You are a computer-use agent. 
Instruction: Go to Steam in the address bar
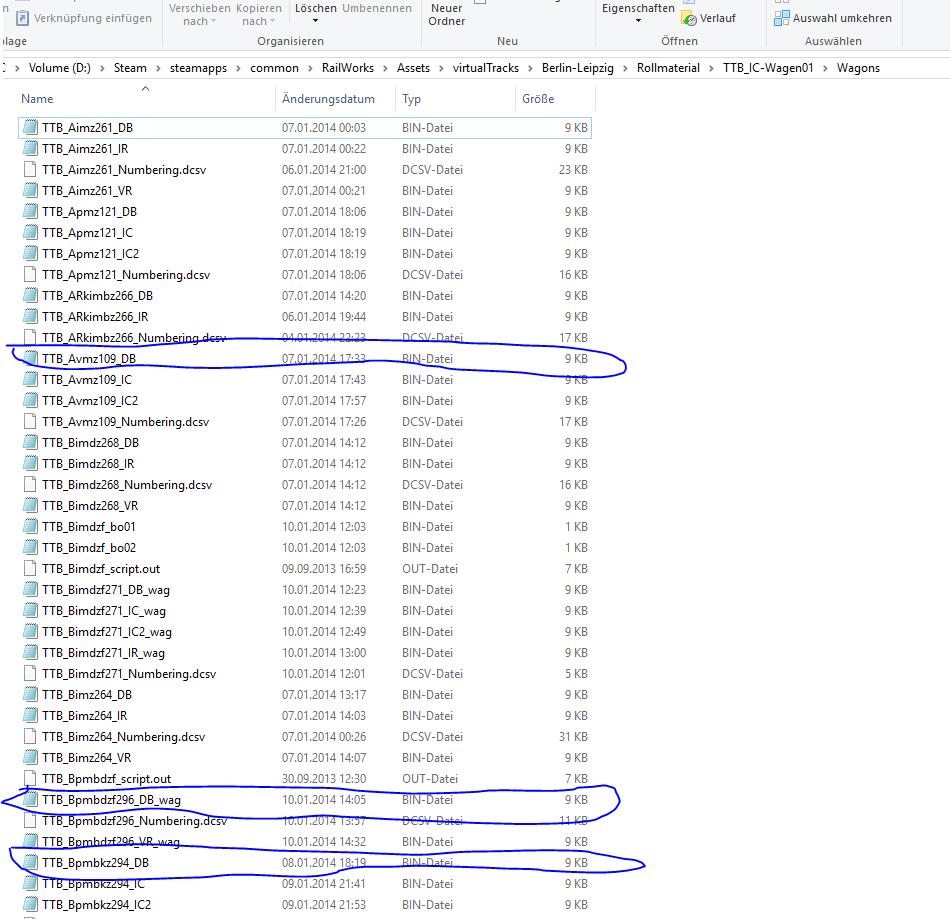pos(130,68)
